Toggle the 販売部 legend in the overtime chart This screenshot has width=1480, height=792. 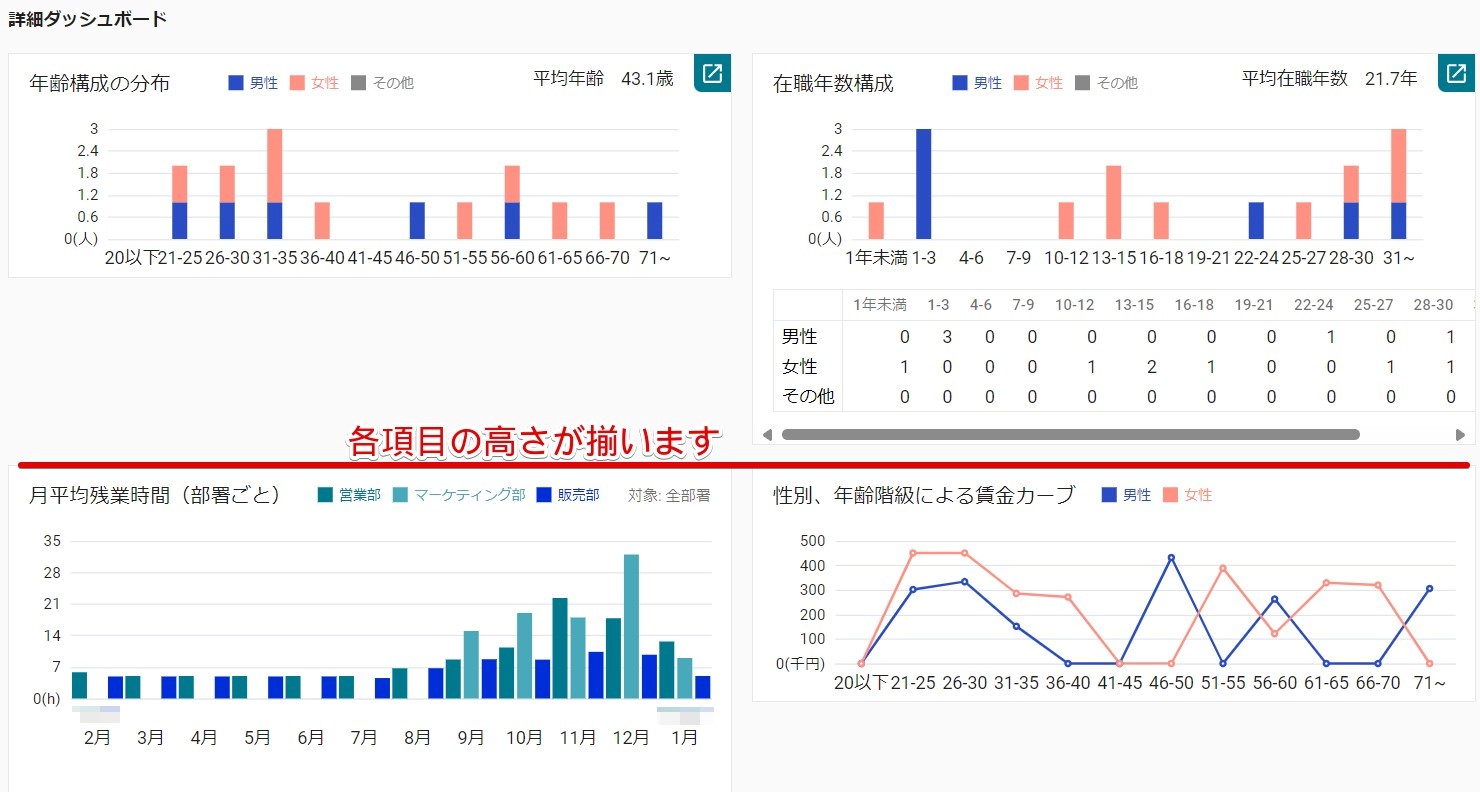568,495
